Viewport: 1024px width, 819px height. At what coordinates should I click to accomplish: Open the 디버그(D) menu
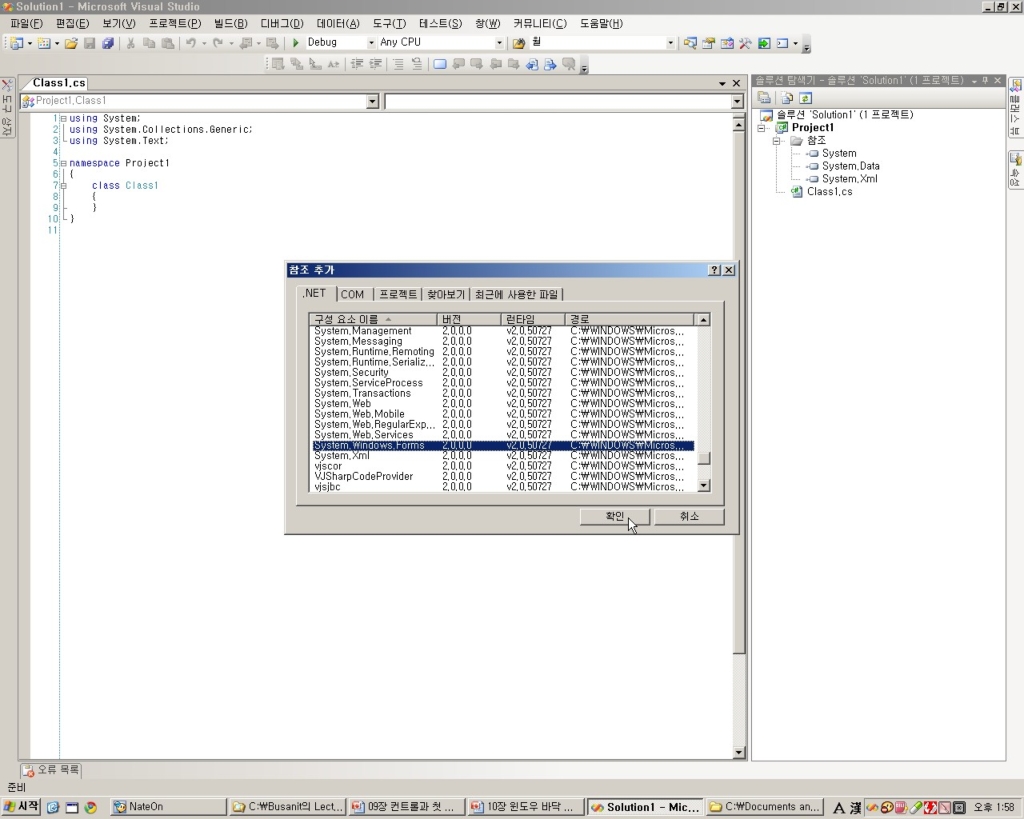point(282,24)
